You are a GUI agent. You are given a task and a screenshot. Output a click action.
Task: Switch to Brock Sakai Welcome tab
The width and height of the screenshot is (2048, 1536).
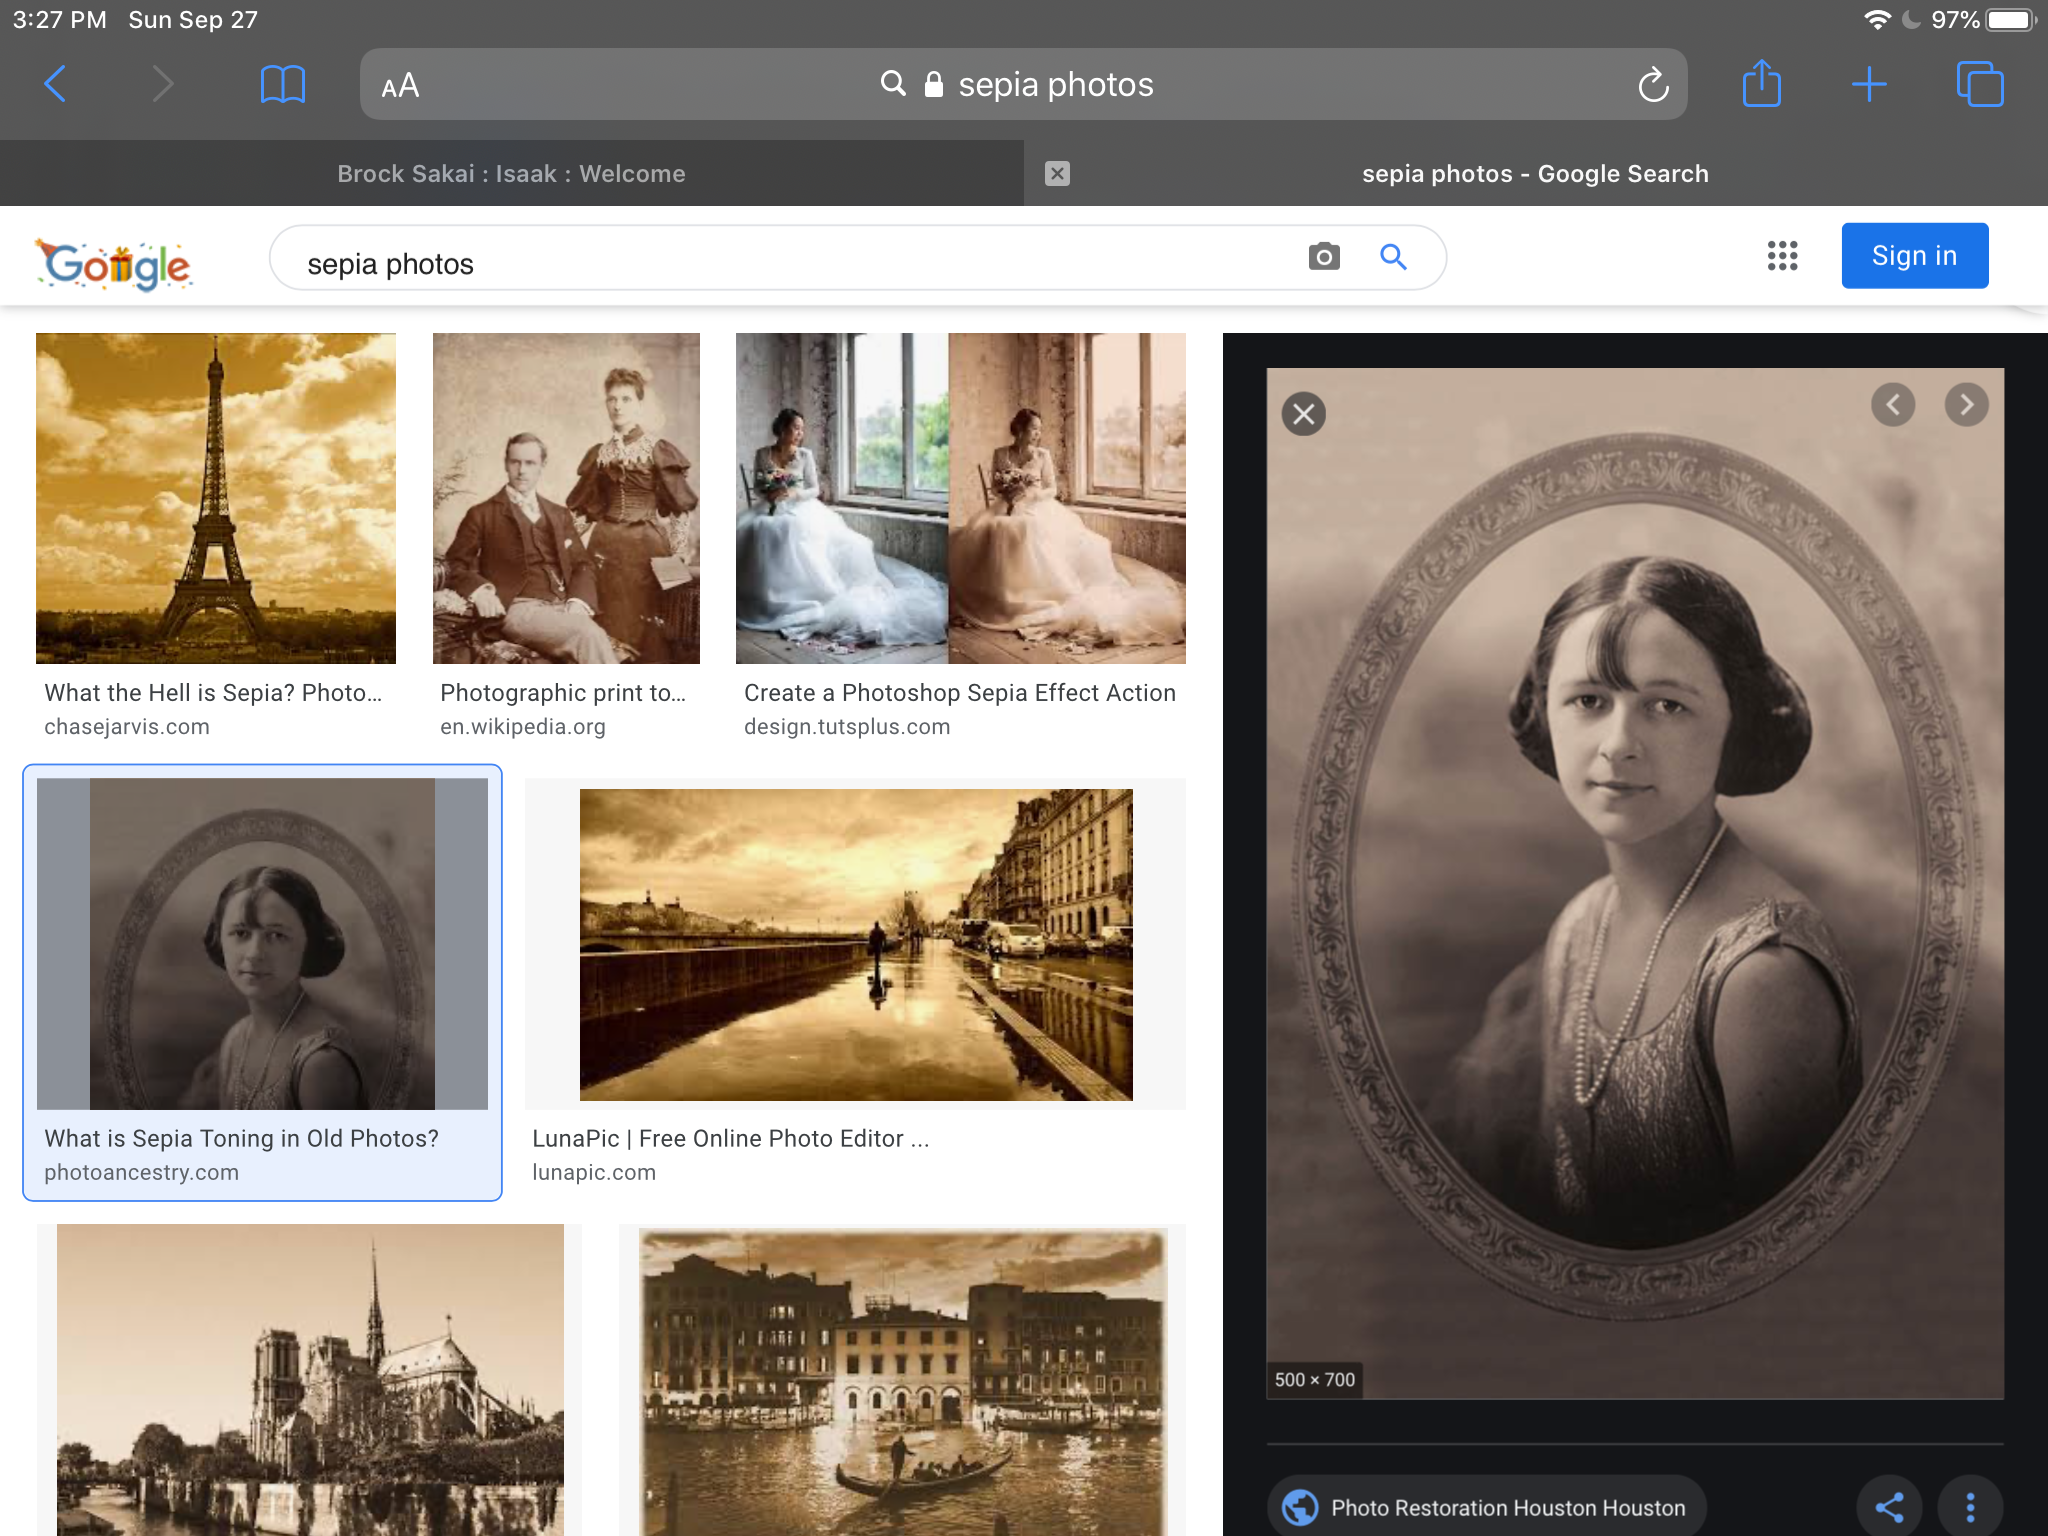pos(511,174)
